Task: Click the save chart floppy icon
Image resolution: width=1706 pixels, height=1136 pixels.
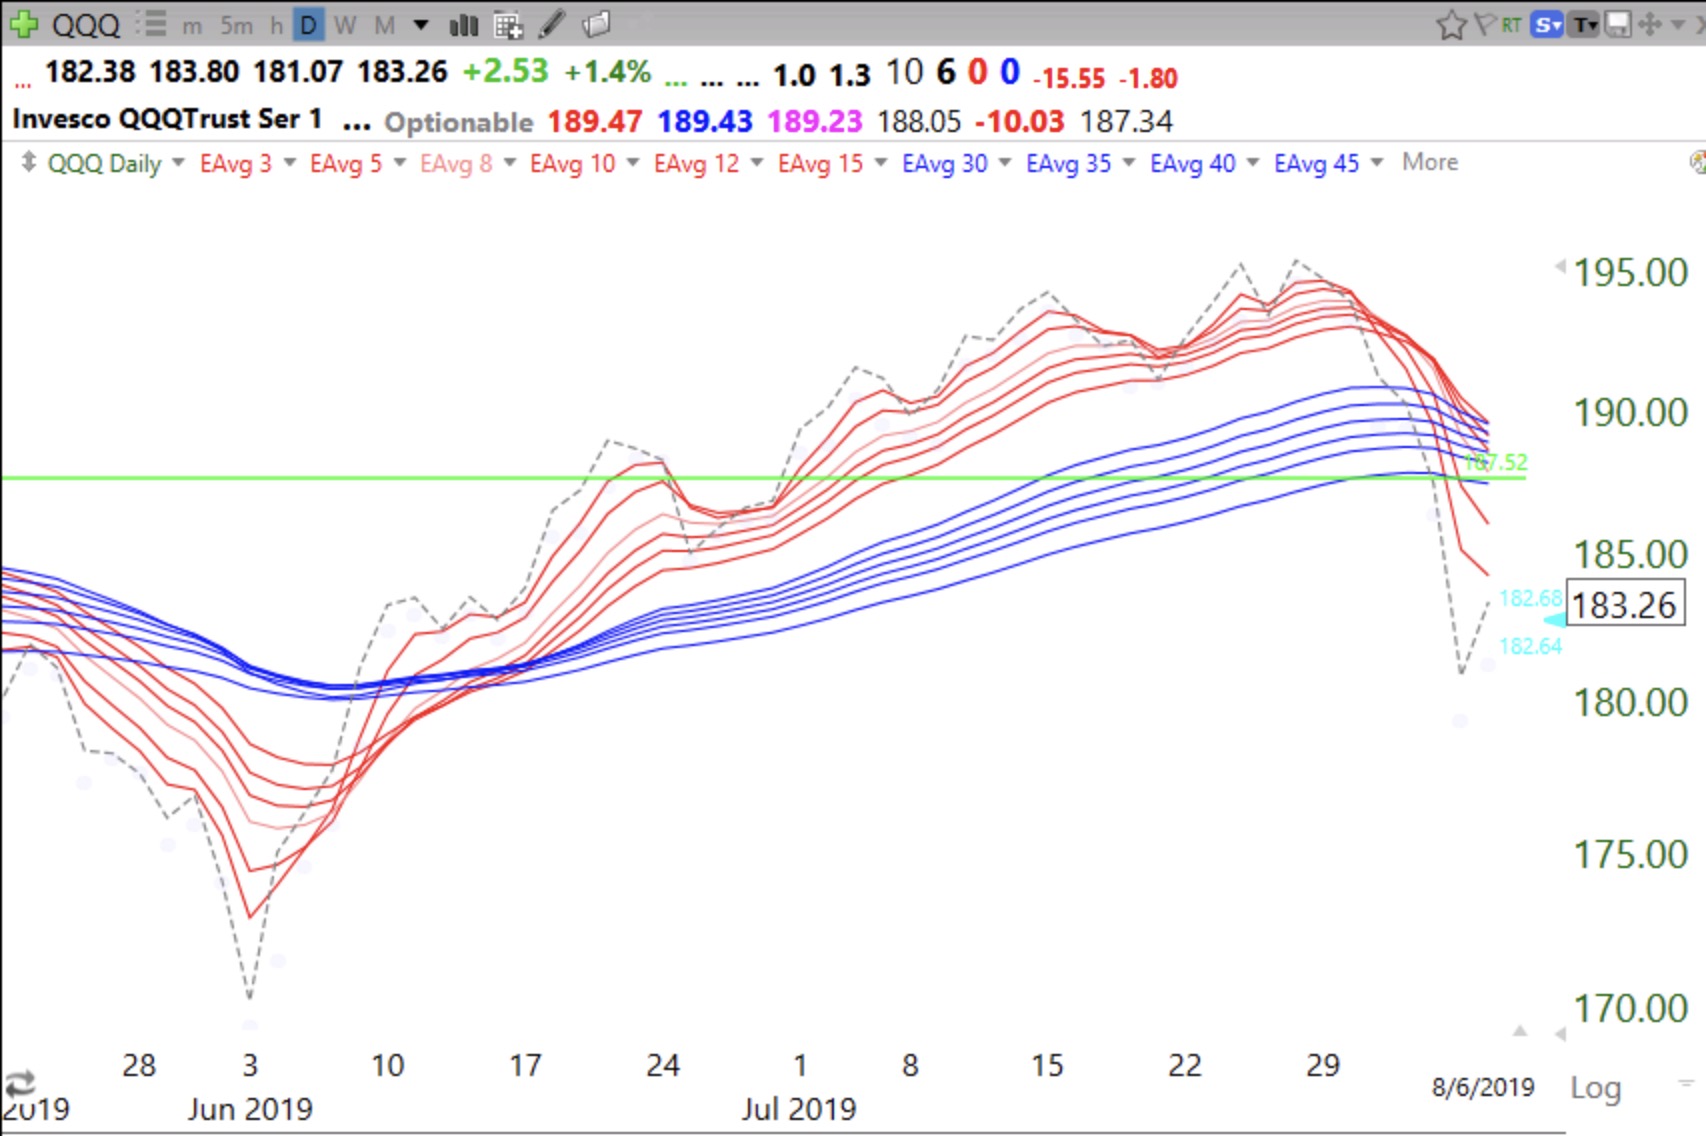Action: [1617, 25]
